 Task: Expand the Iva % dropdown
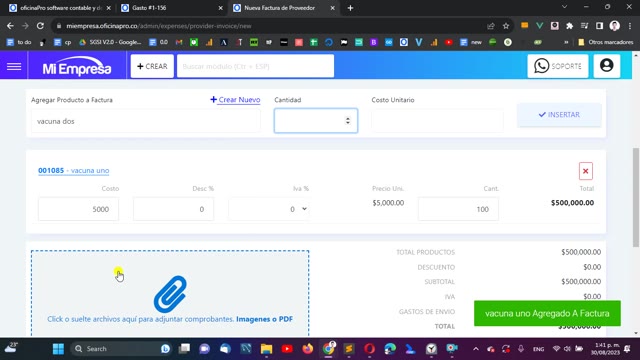click(x=269, y=209)
